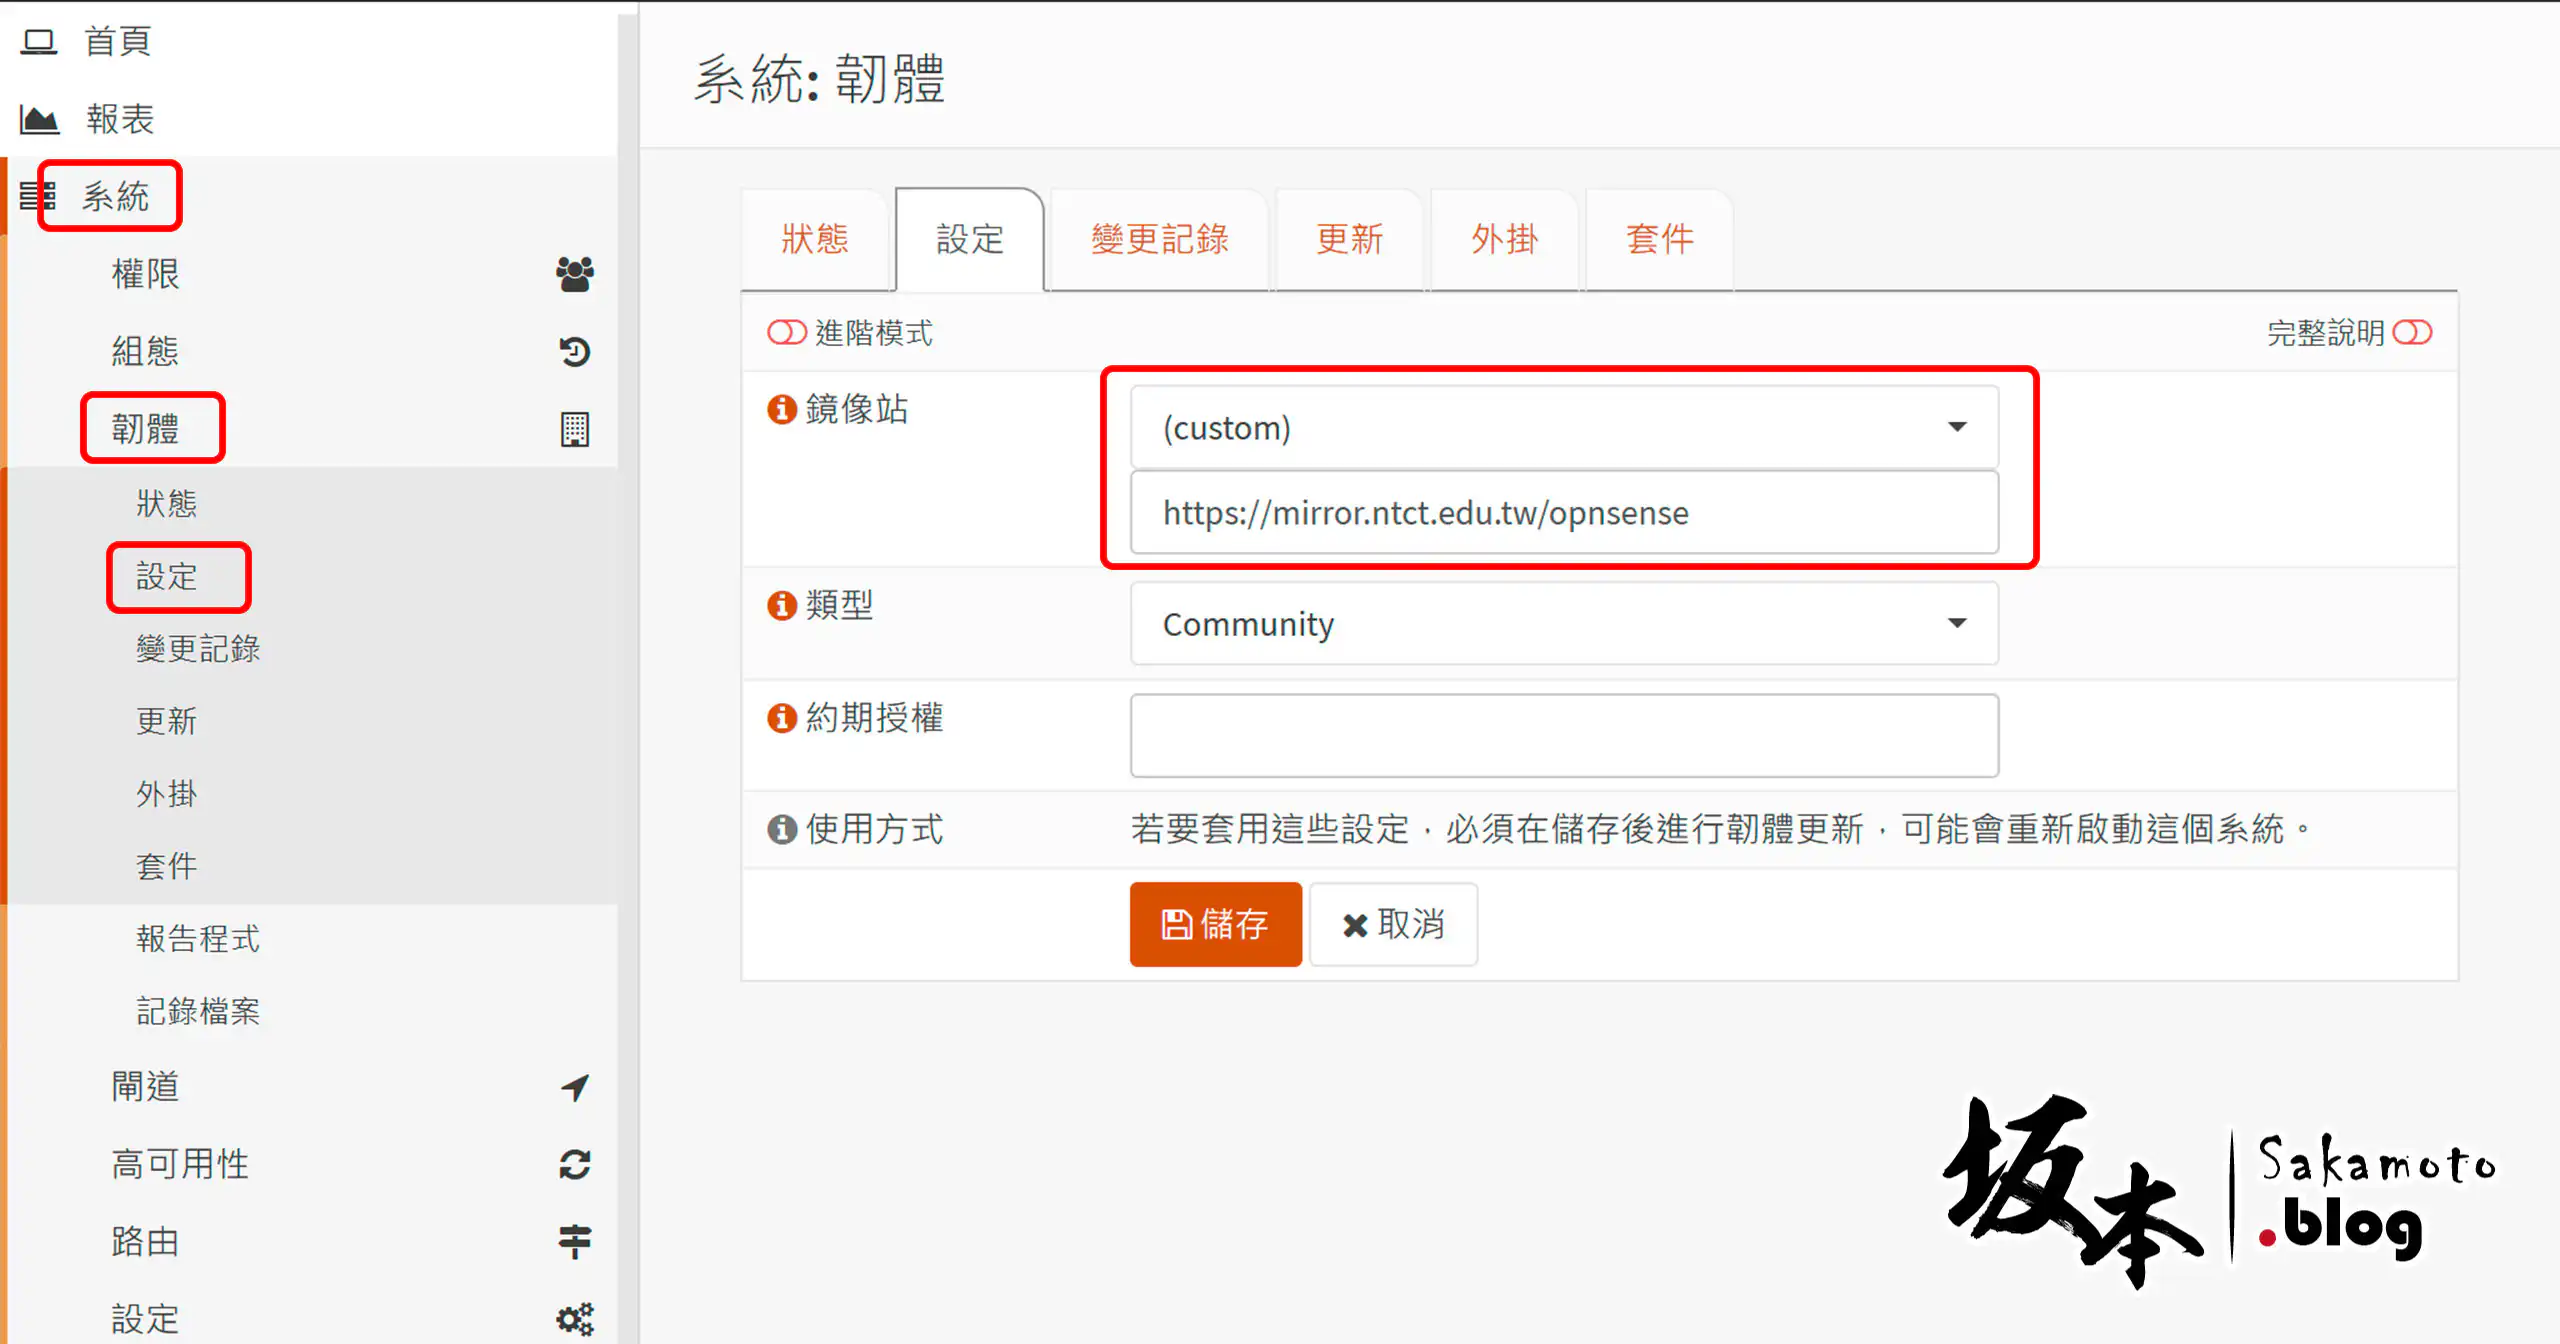Toggle the 進階模式 switch
The image size is (2560, 1344).
tap(788, 332)
